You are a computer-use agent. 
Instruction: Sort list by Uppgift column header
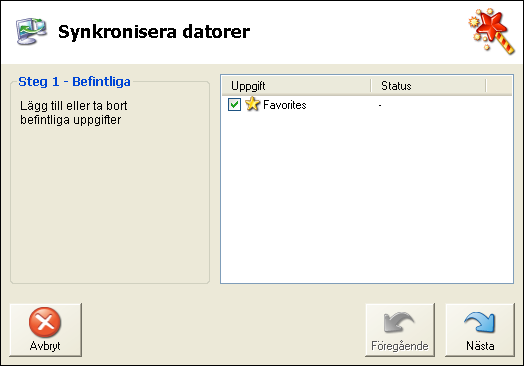(296, 86)
